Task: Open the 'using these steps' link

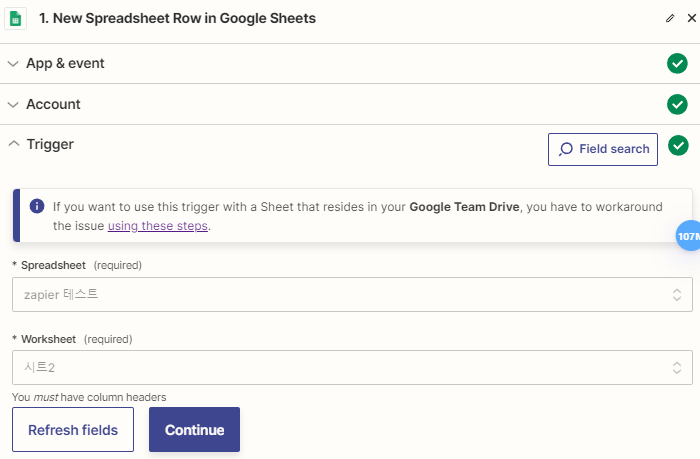Action: coord(158,226)
